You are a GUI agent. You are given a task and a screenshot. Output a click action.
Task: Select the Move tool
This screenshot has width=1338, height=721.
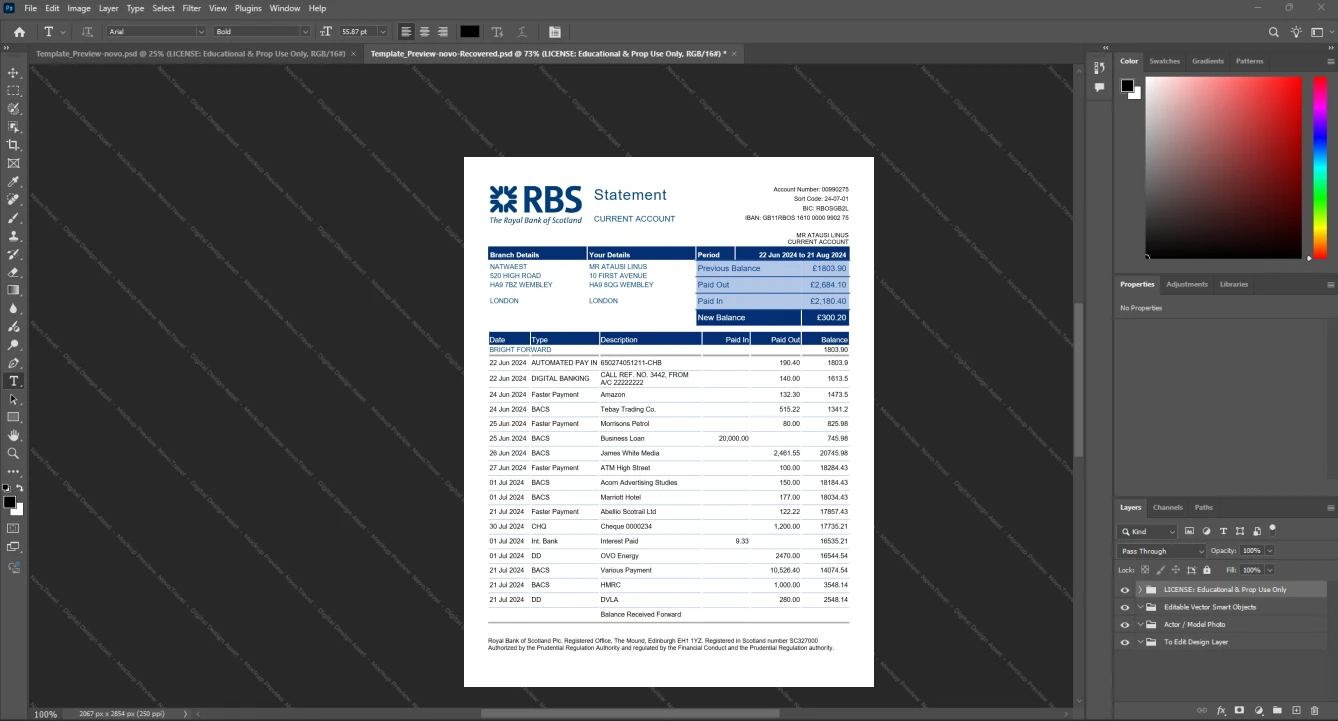pos(13,73)
